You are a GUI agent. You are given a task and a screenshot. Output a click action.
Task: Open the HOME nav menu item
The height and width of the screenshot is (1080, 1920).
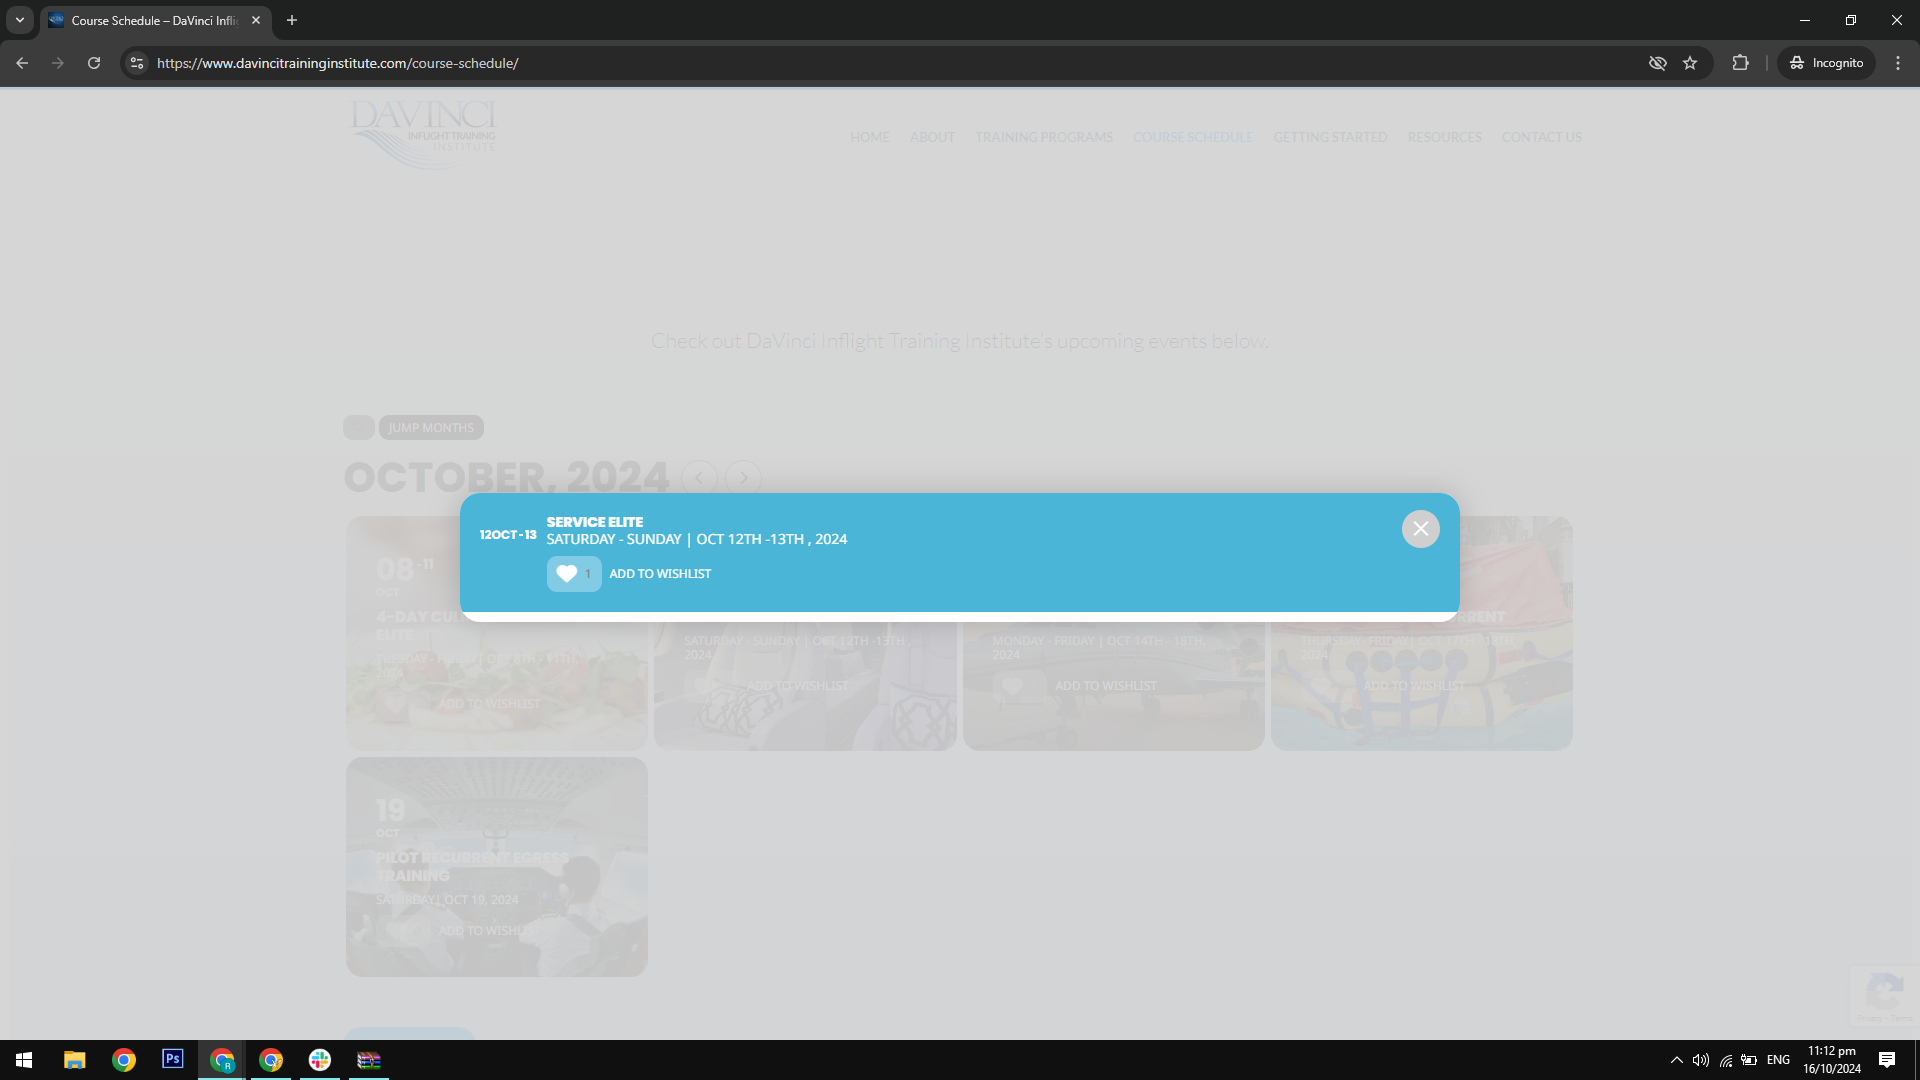coord(870,137)
